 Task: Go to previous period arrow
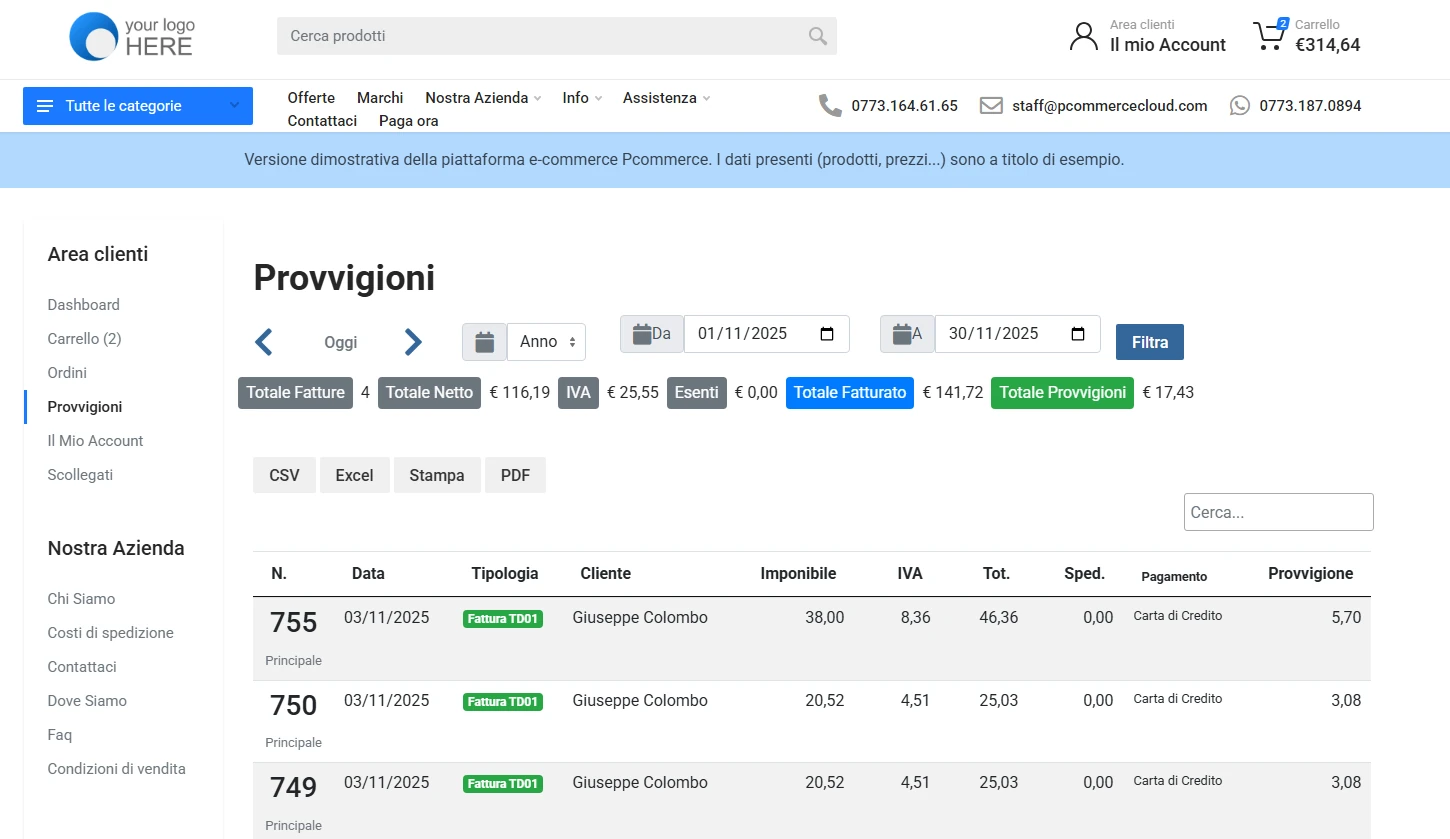(x=264, y=342)
